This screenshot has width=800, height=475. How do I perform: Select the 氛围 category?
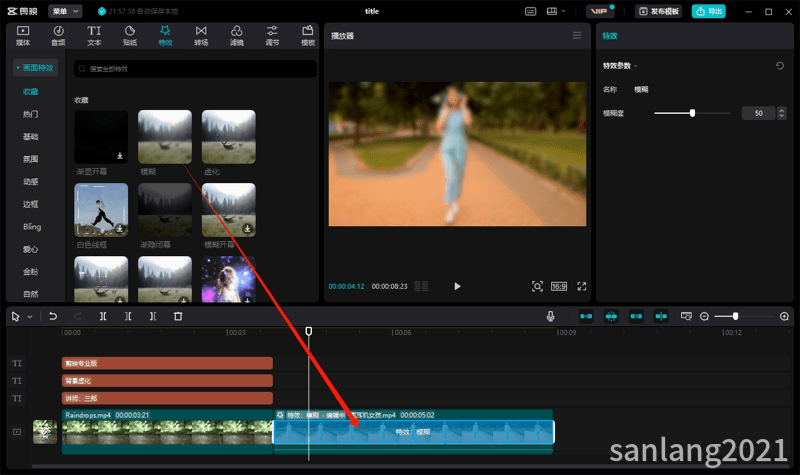coord(31,159)
